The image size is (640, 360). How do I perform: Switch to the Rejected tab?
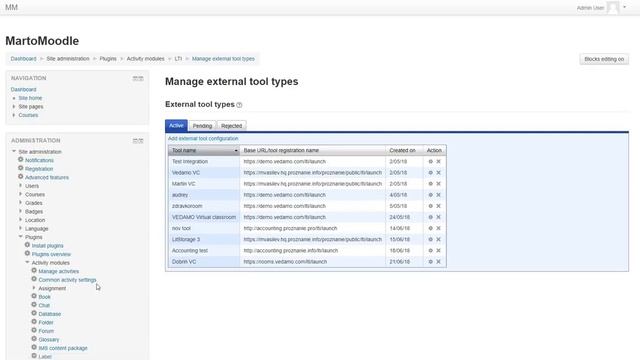(231, 126)
